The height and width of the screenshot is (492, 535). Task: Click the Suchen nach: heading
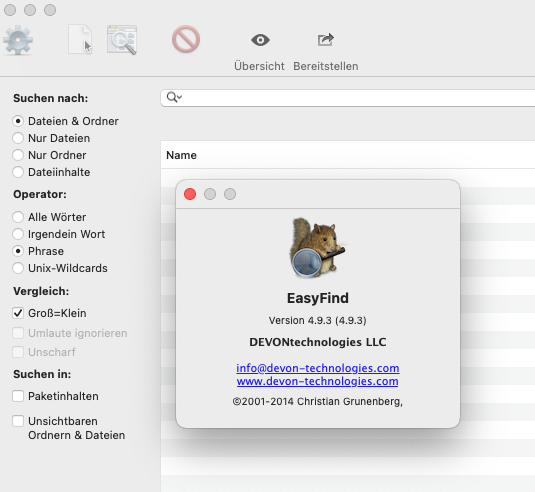(50, 98)
